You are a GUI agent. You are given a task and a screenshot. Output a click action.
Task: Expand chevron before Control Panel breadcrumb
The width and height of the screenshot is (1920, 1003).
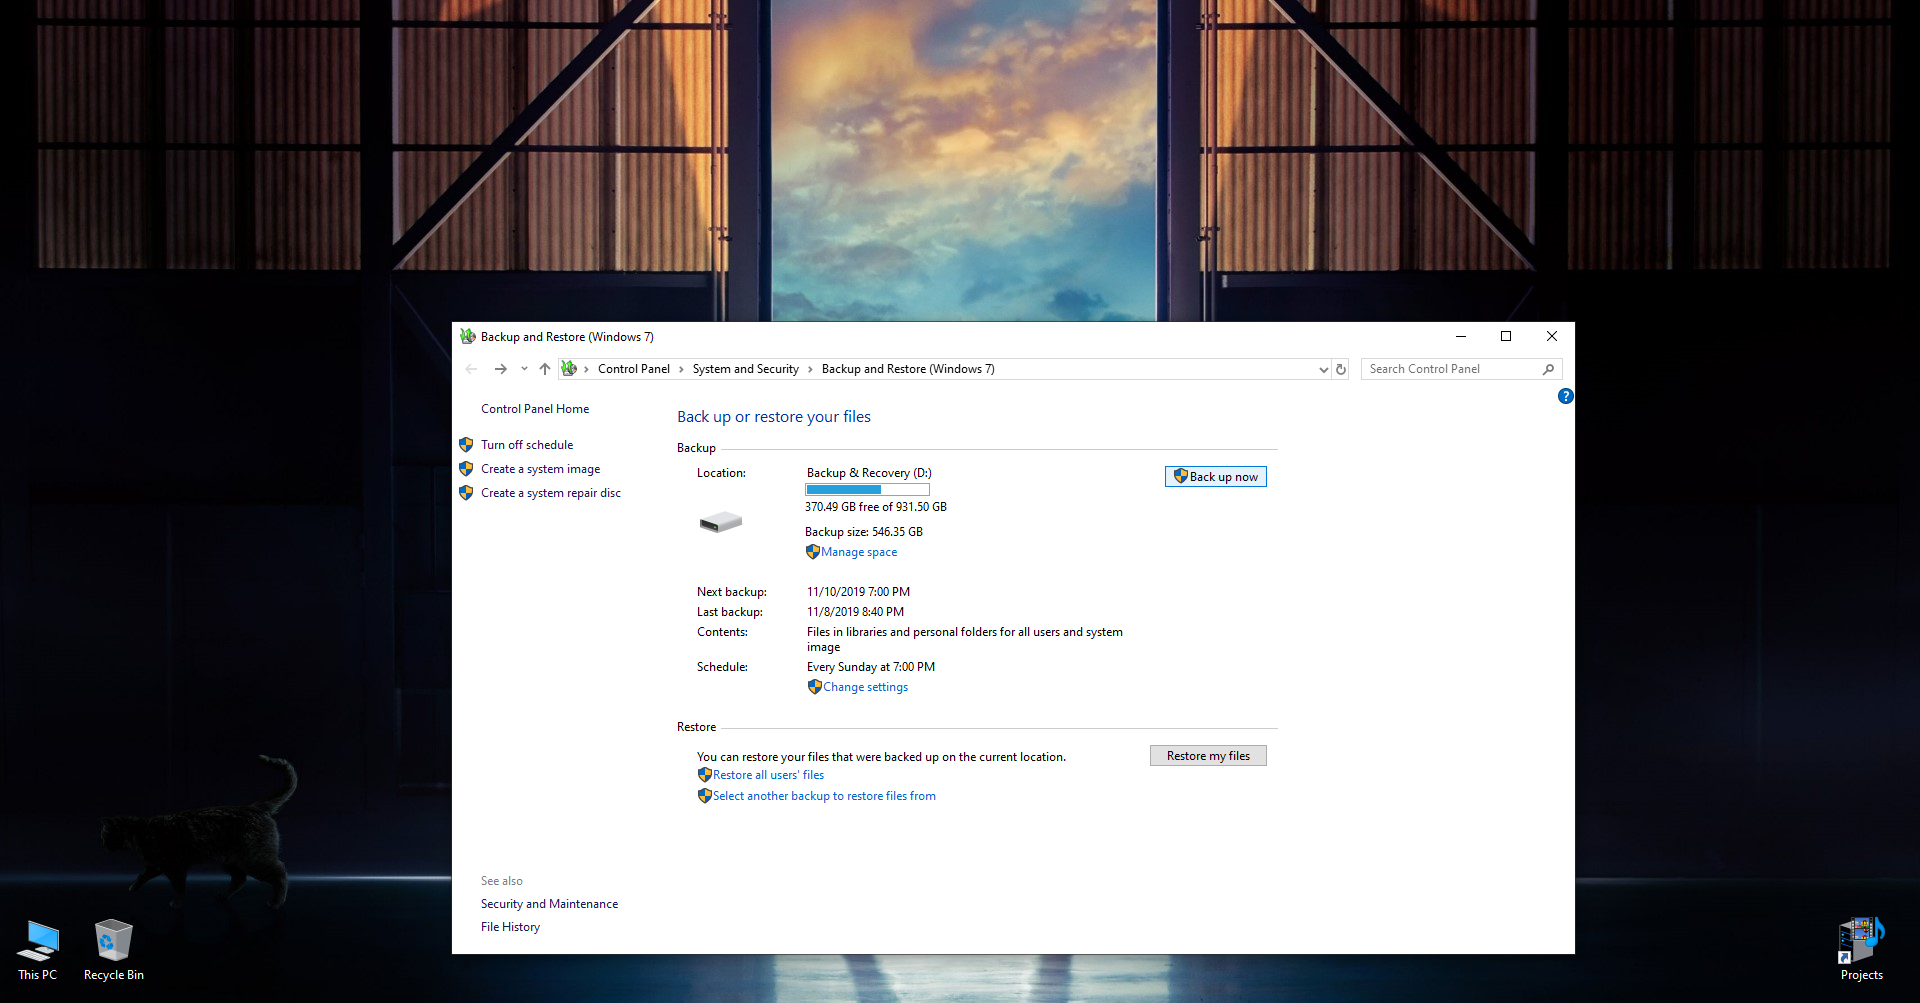[x=586, y=369]
